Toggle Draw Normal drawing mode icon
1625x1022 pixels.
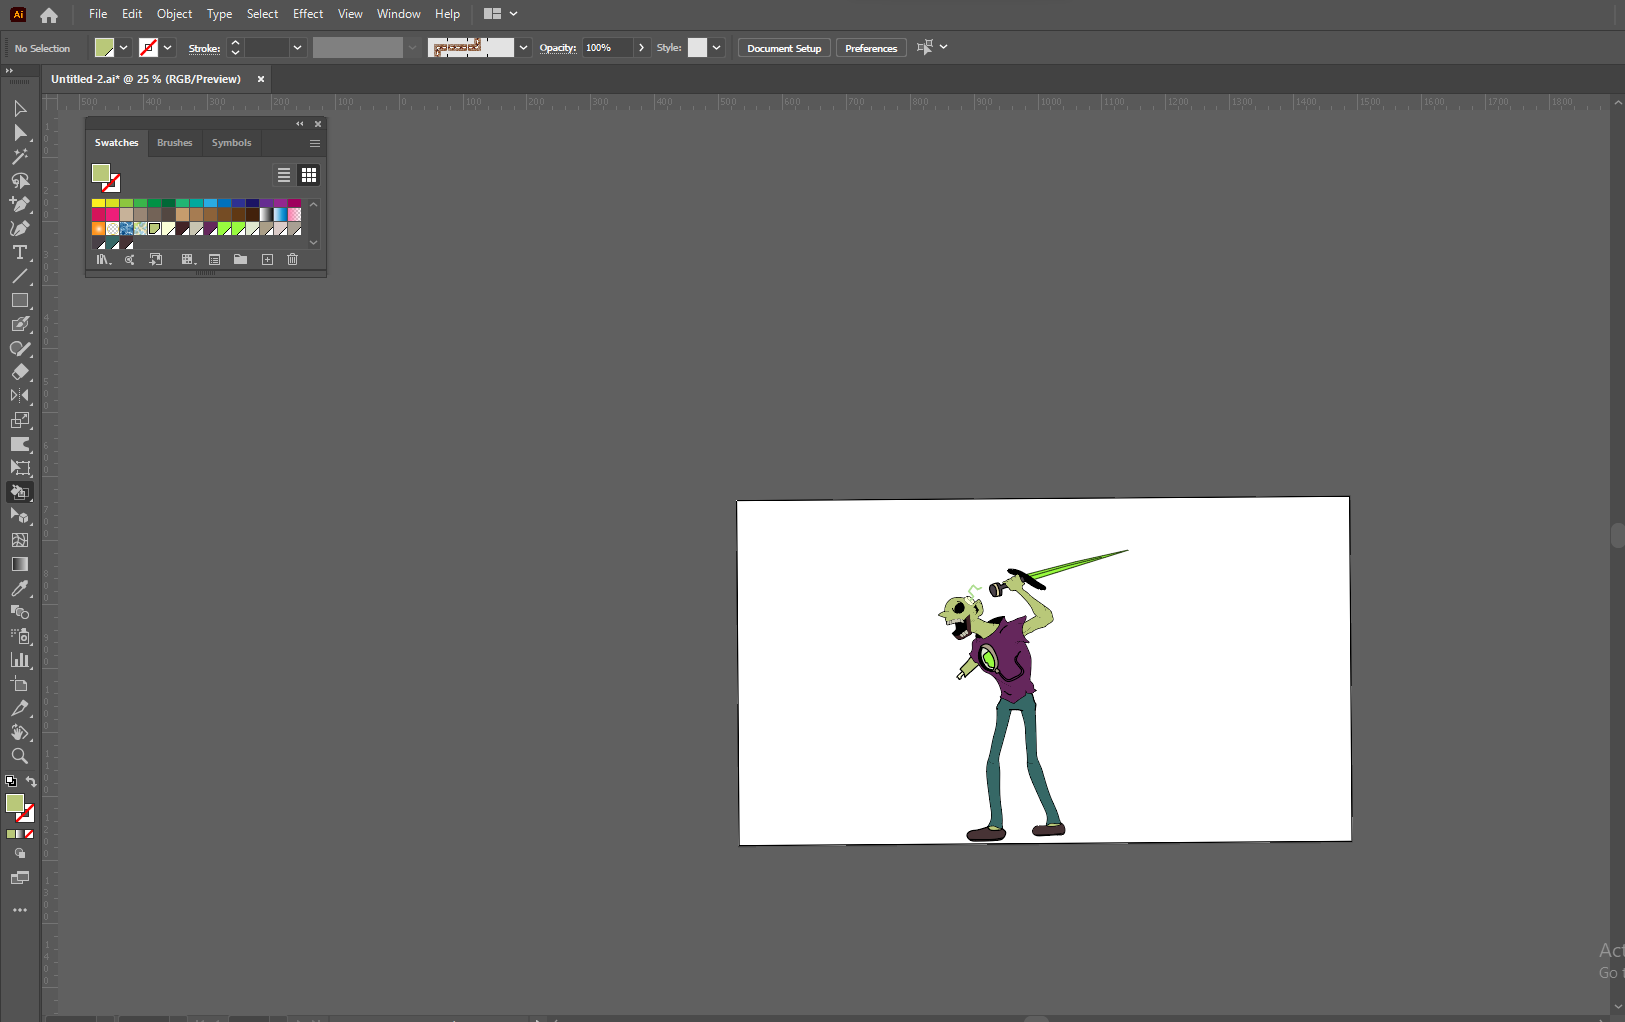pos(19,854)
